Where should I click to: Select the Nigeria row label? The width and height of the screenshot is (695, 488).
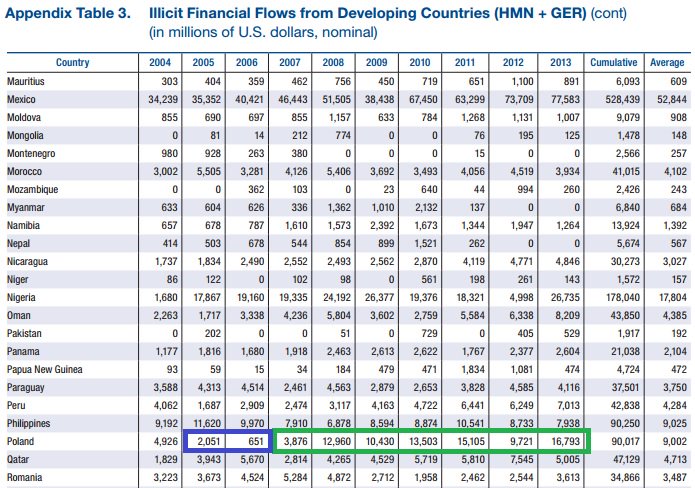coord(21,297)
